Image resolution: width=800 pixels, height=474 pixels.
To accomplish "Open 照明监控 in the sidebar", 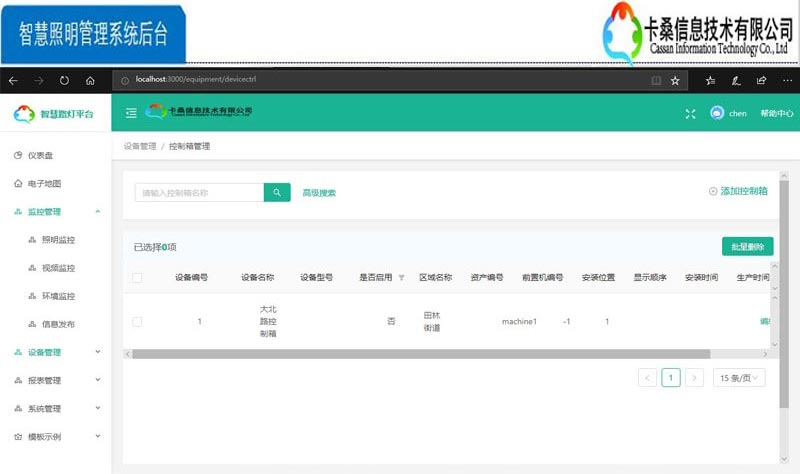I will (x=58, y=240).
